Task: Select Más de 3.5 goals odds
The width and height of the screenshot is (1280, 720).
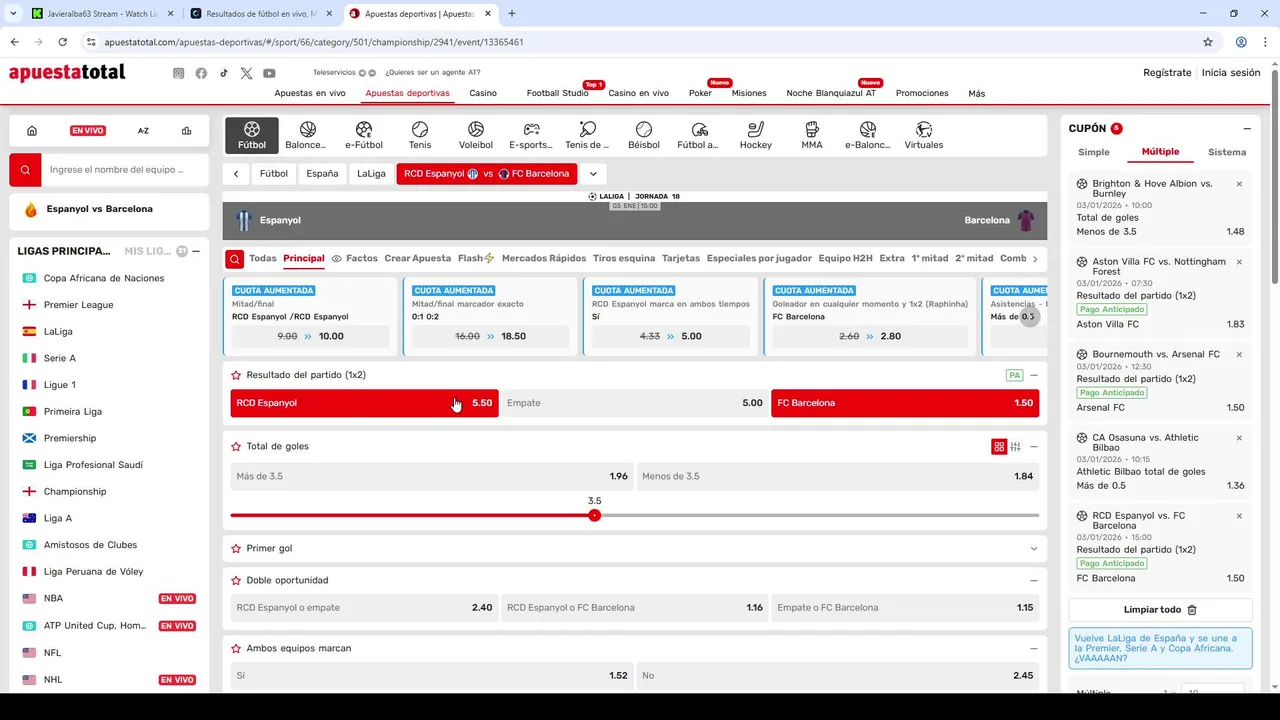Action: click(432, 477)
